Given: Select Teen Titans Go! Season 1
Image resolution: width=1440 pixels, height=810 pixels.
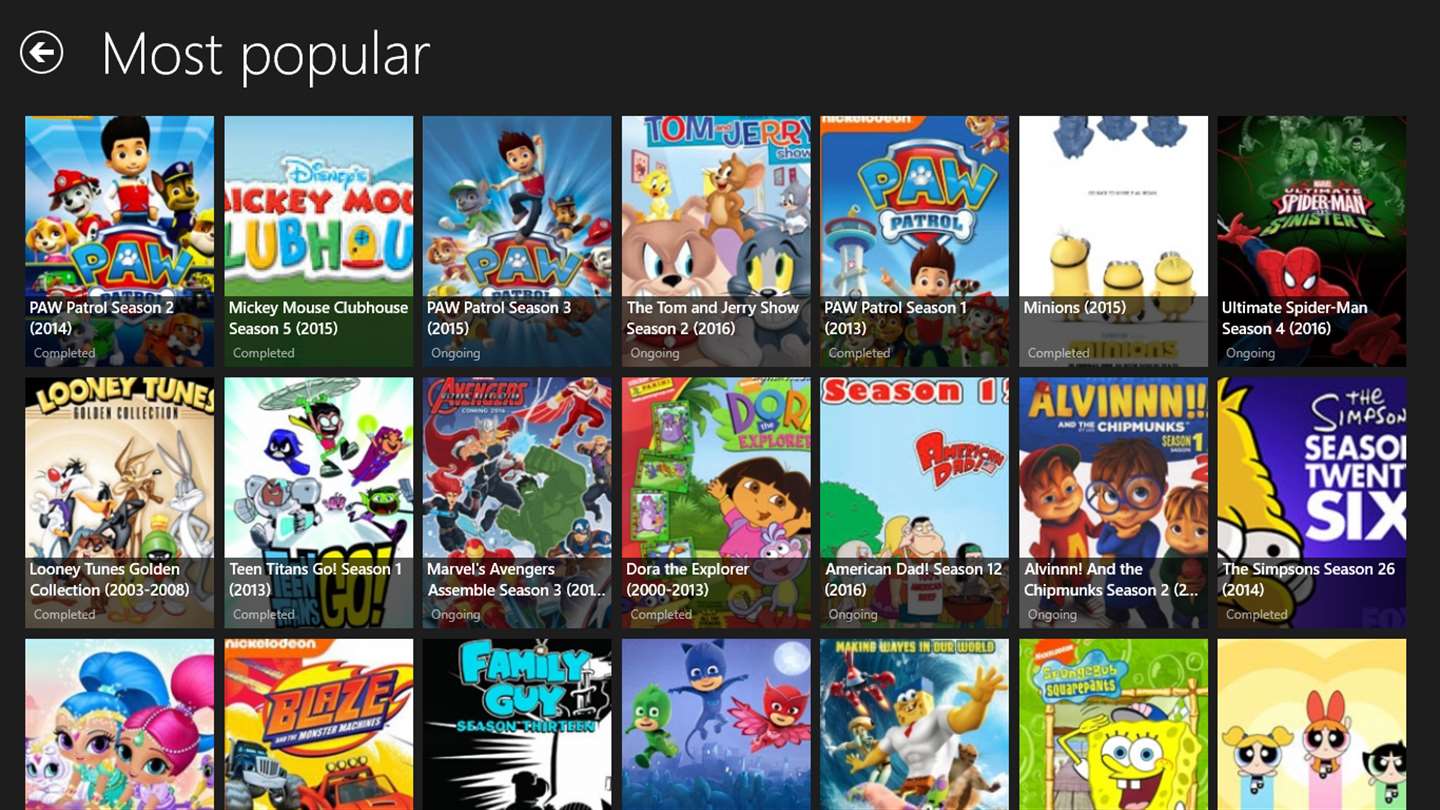Looking at the screenshot, I should click(x=318, y=503).
